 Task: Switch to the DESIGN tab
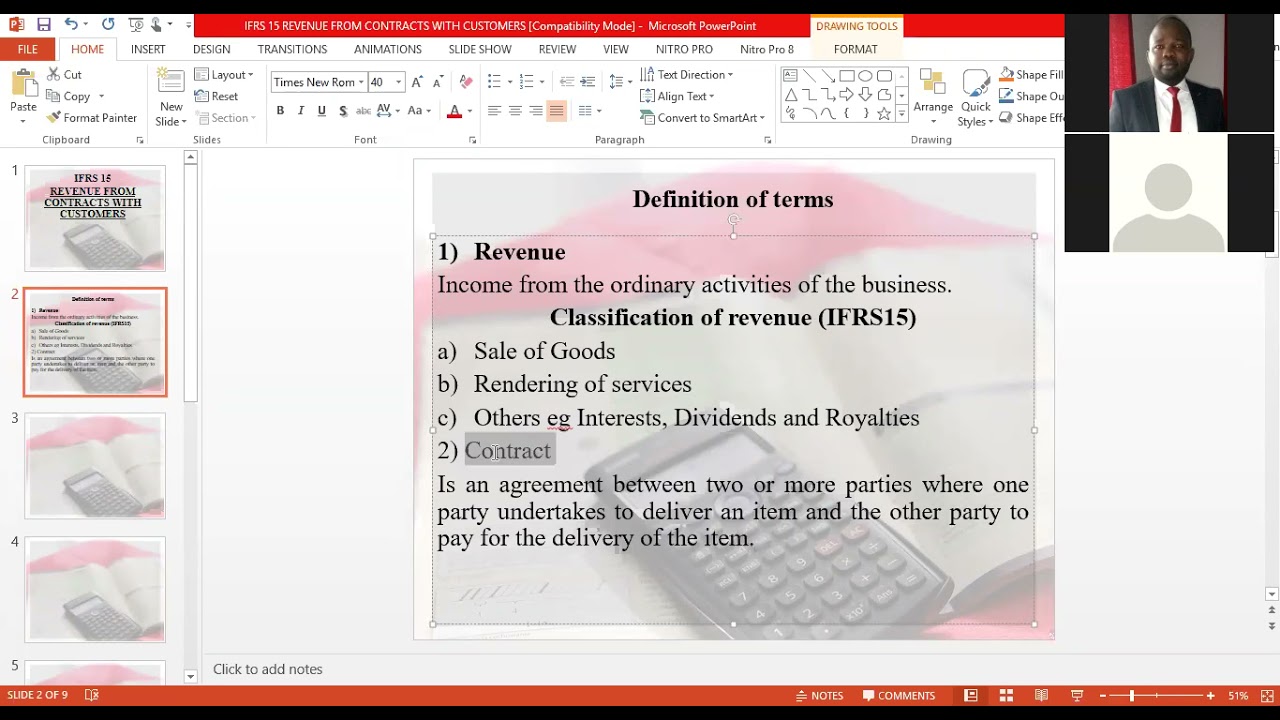coord(212,49)
